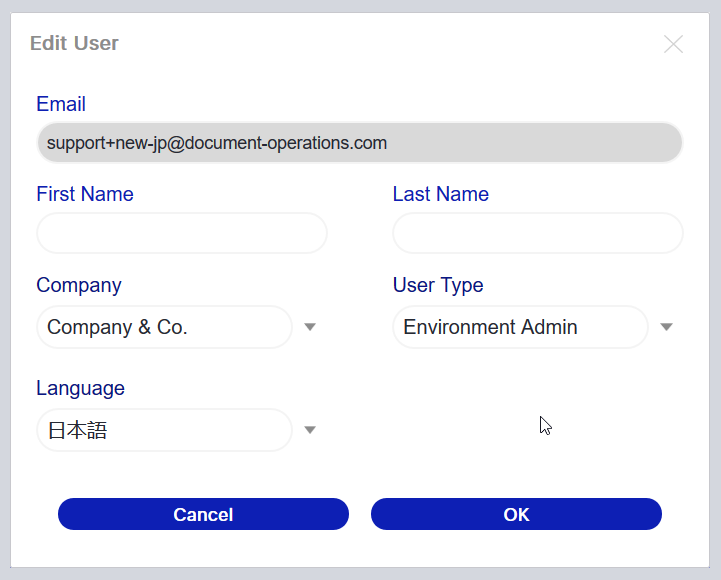This screenshot has width=721, height=580.
Task: Click the First Name input field
Action: click(x=182, y=233)
